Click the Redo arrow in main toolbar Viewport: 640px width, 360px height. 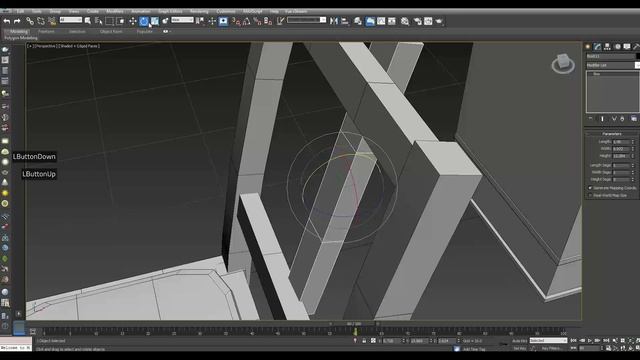click(17, 21)
